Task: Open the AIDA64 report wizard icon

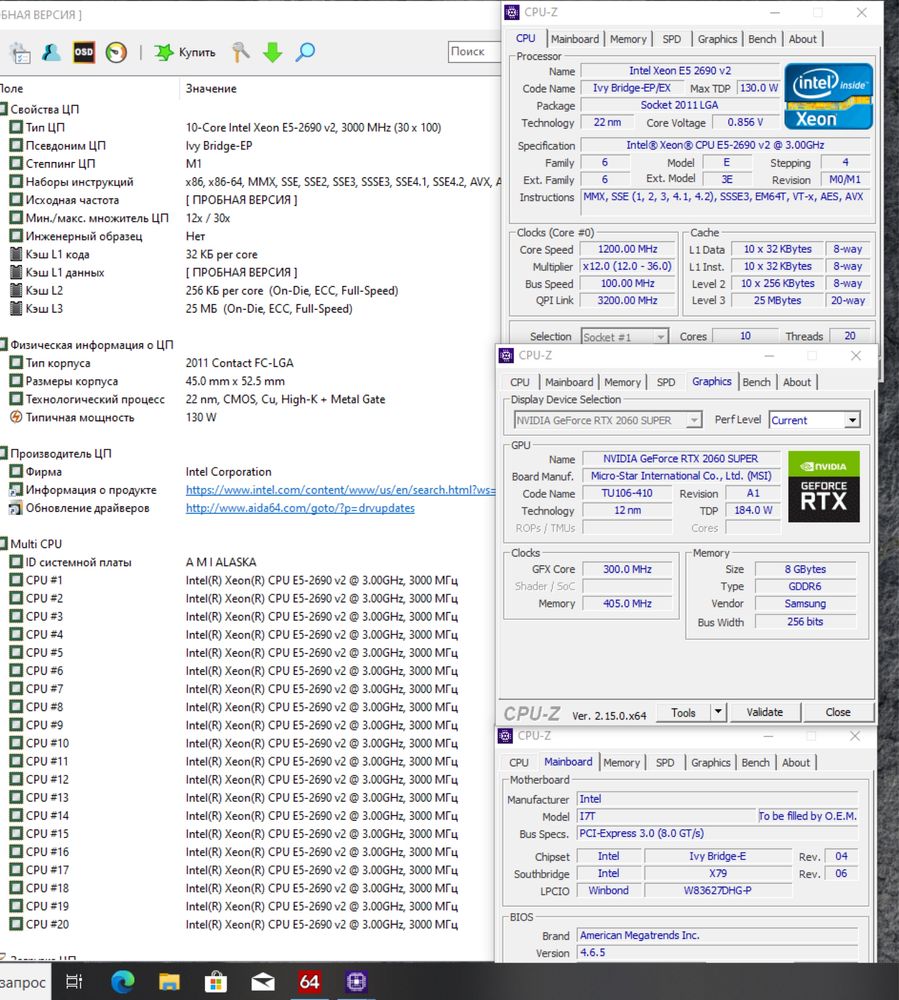Action: click(x=20, y=53)
